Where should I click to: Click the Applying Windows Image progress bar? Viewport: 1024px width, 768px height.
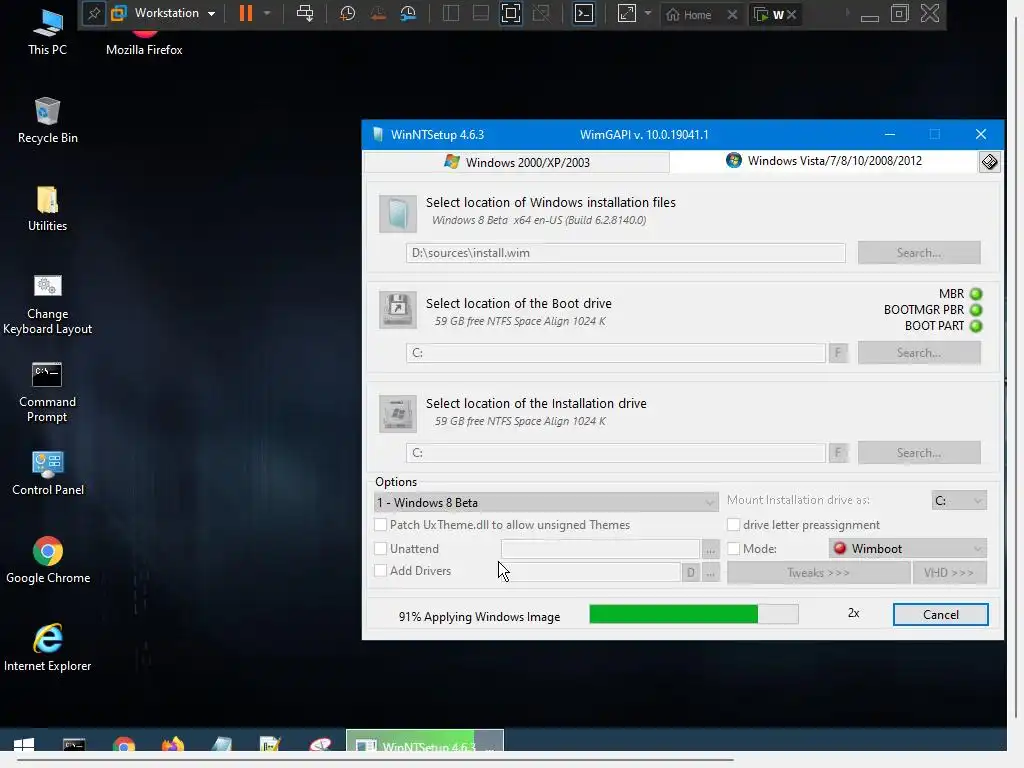[694, 614]
